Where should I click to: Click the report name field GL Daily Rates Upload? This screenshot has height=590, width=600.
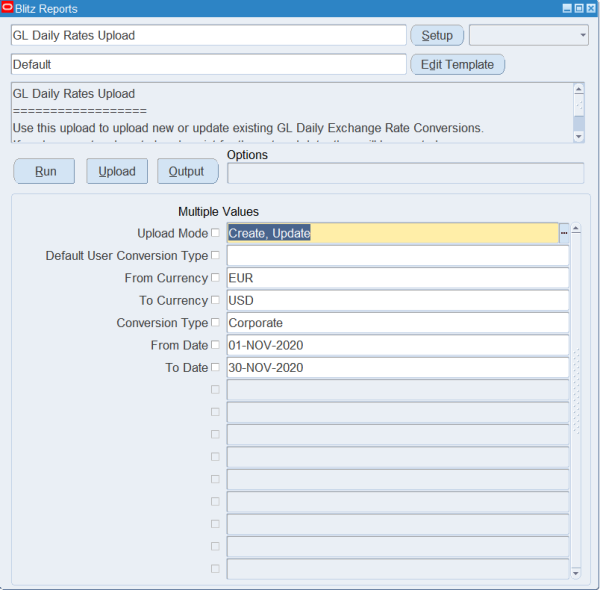tap(209, 35)
